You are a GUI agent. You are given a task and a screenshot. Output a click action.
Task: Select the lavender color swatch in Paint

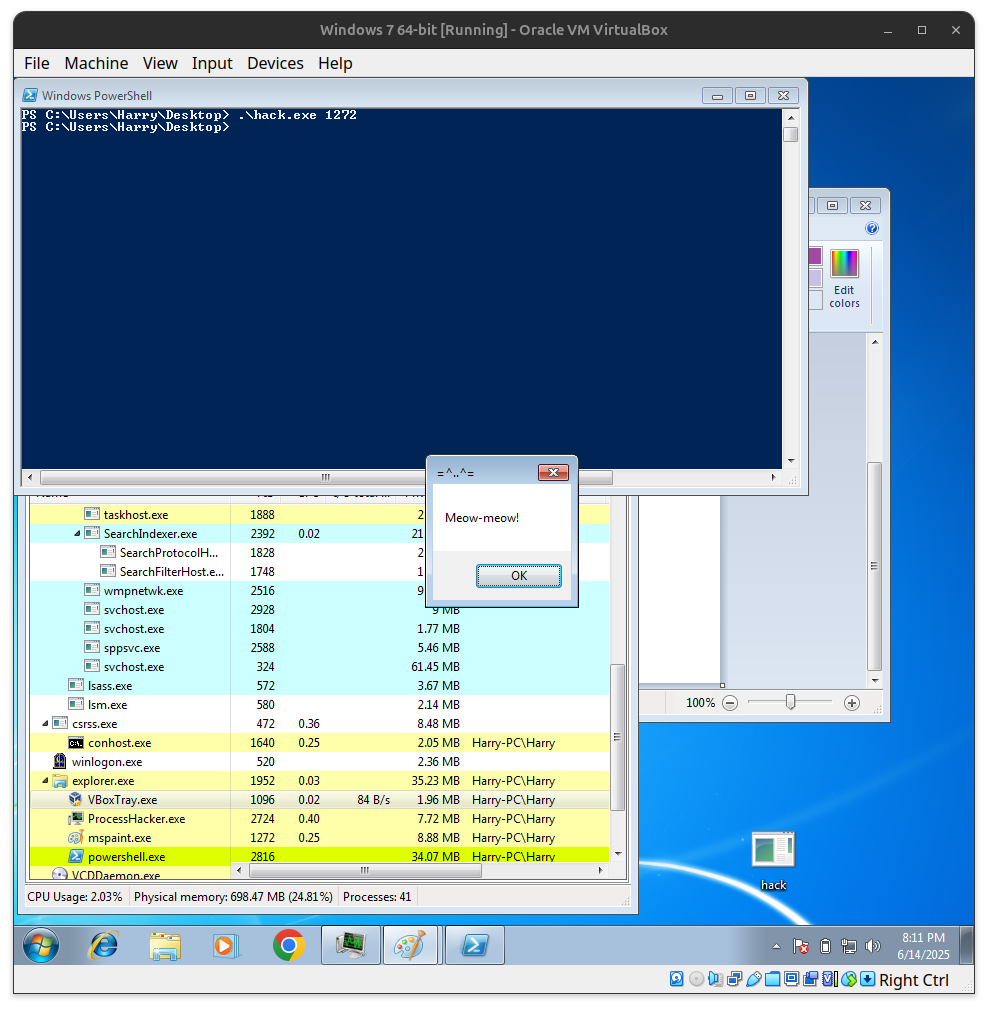[815, 278]
